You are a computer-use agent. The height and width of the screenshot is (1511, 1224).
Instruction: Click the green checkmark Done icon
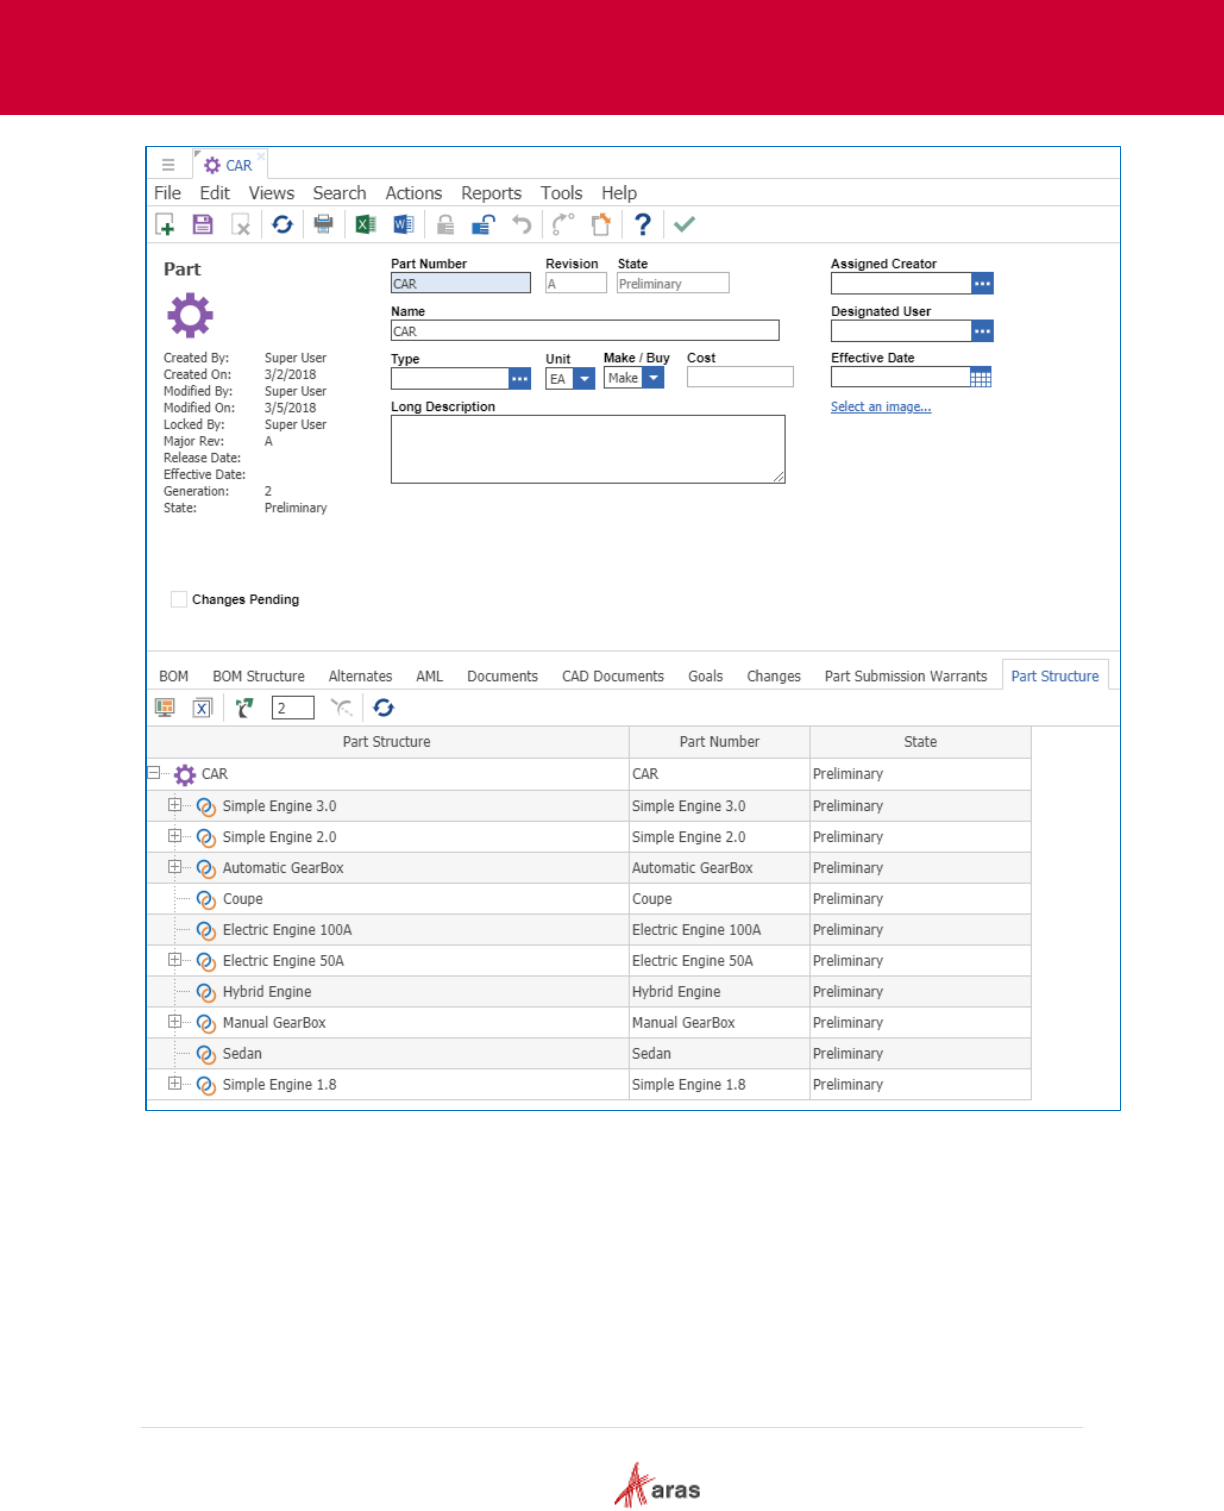(685, 225)
